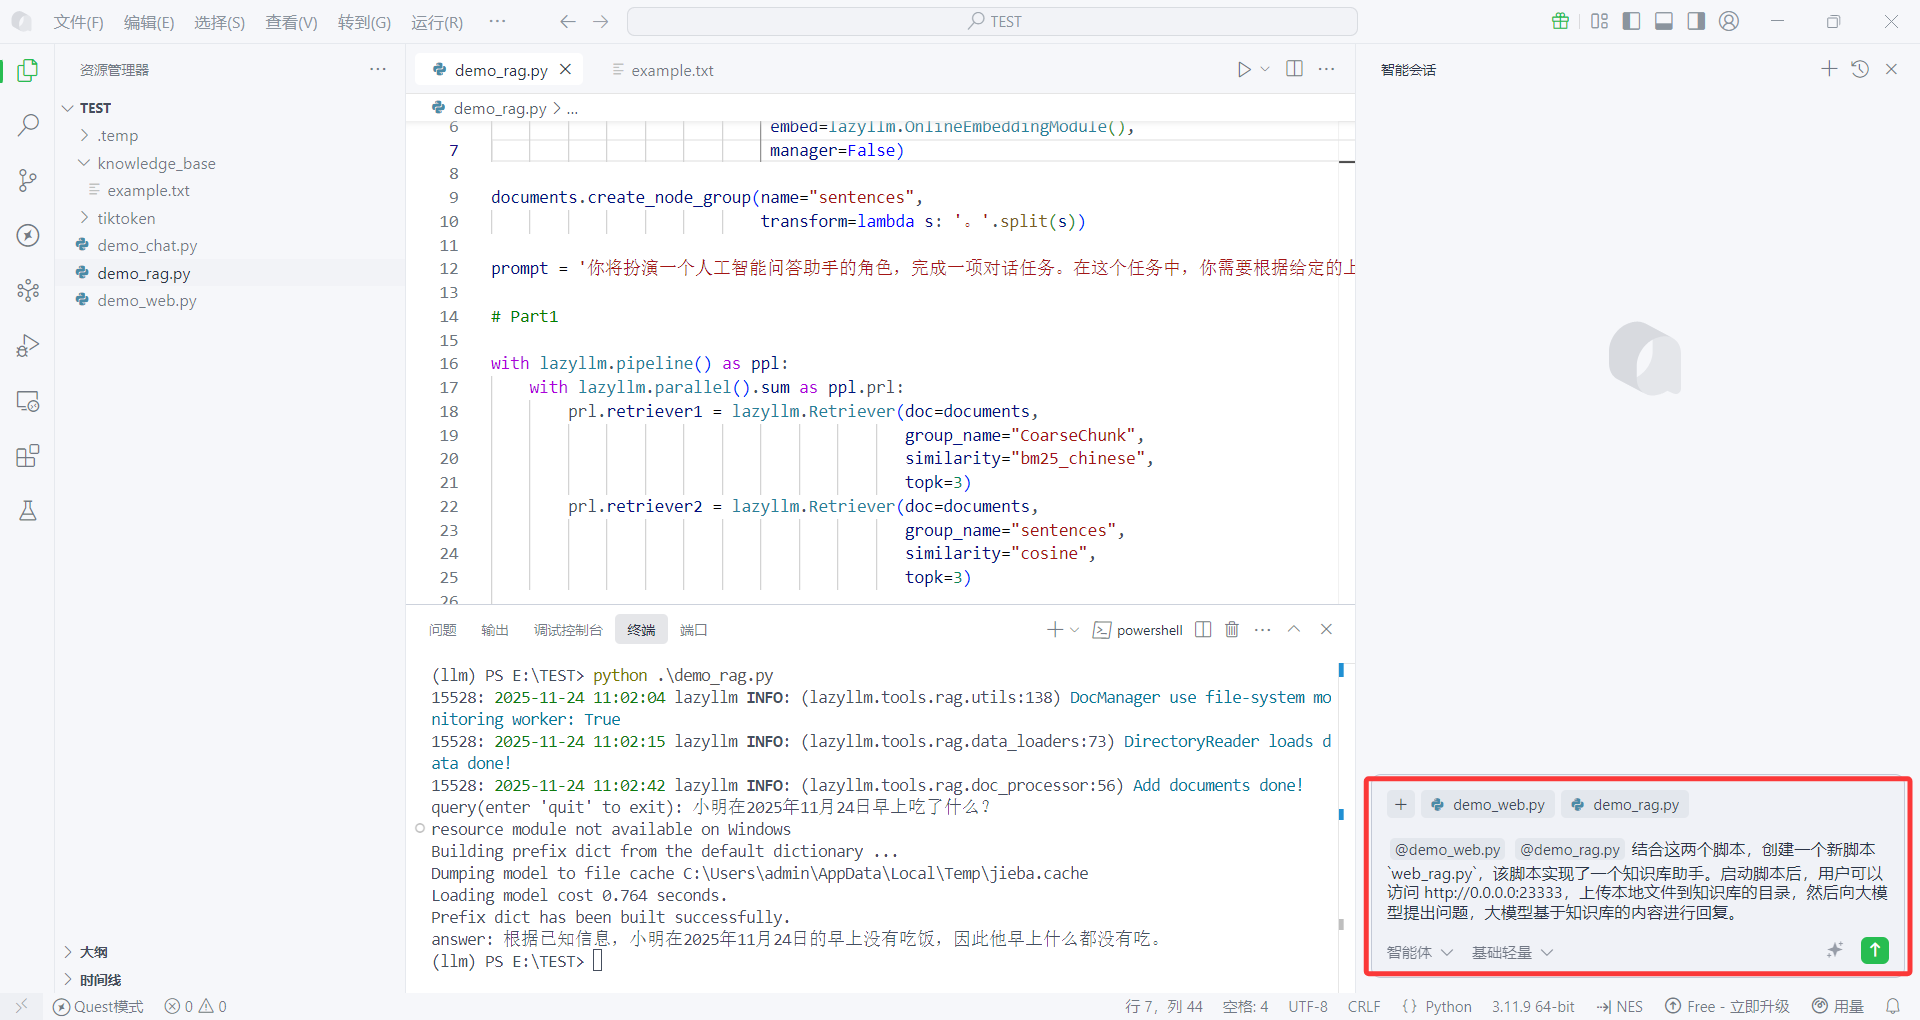
Task: Open the editor more actions menu
Action: click(x=1326, y=69)
